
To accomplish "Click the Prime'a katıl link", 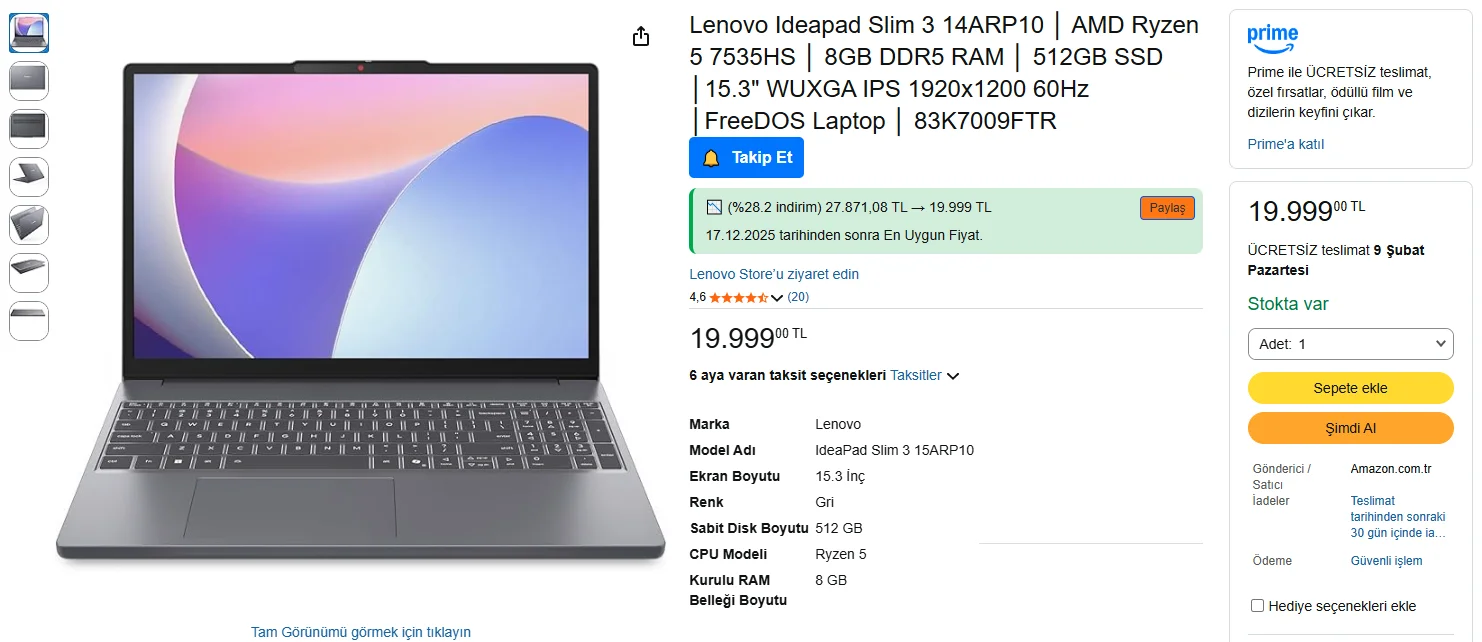I will pyautogui.click(x=1286, y=144).
